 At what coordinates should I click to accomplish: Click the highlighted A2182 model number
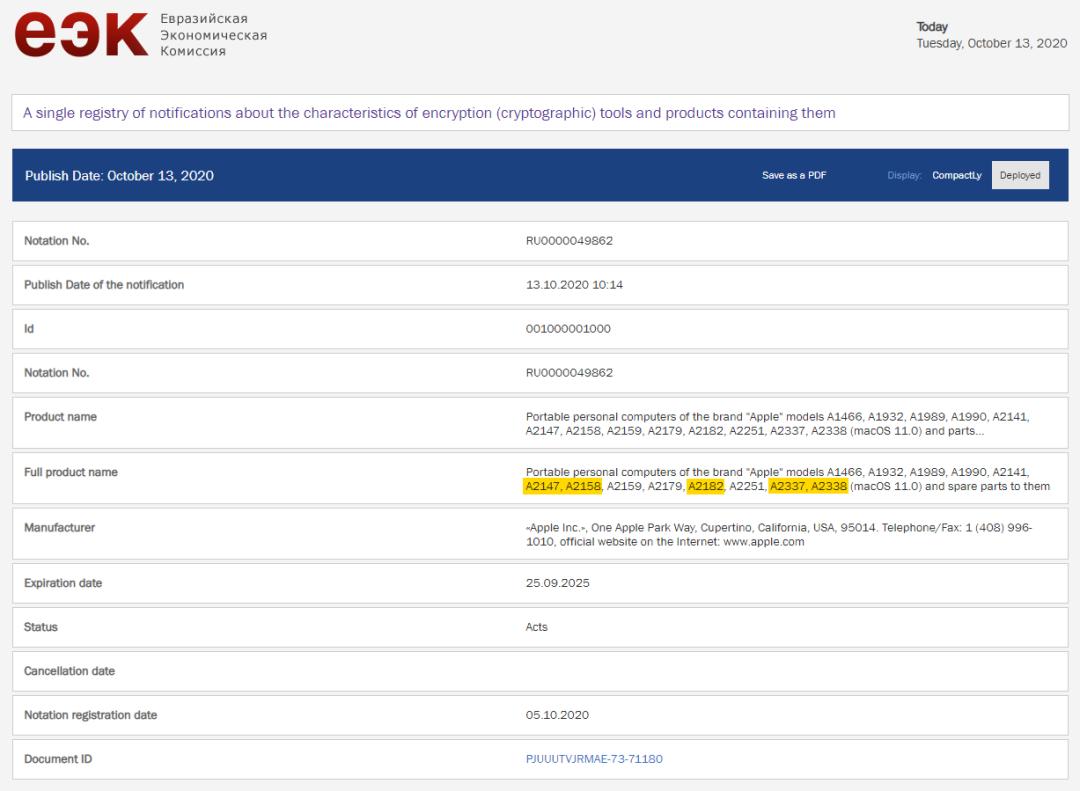705,487
